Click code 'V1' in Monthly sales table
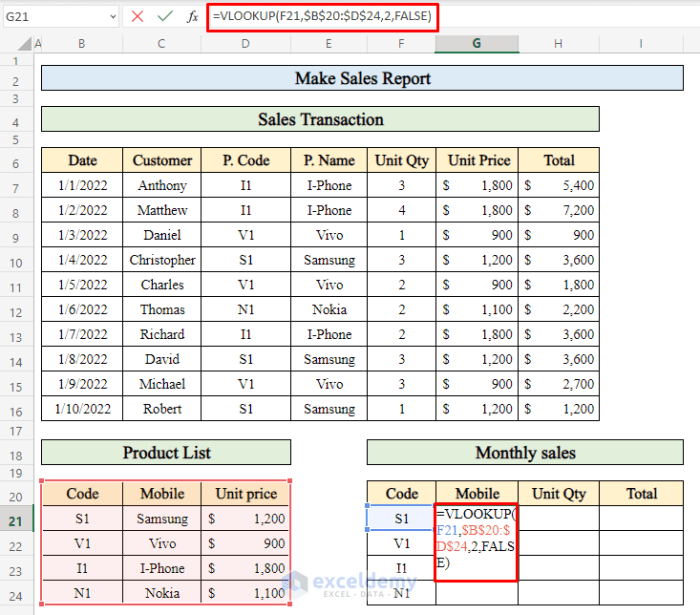Image resolution: width=700 pixels, height=615 pixels. (401, 544)
